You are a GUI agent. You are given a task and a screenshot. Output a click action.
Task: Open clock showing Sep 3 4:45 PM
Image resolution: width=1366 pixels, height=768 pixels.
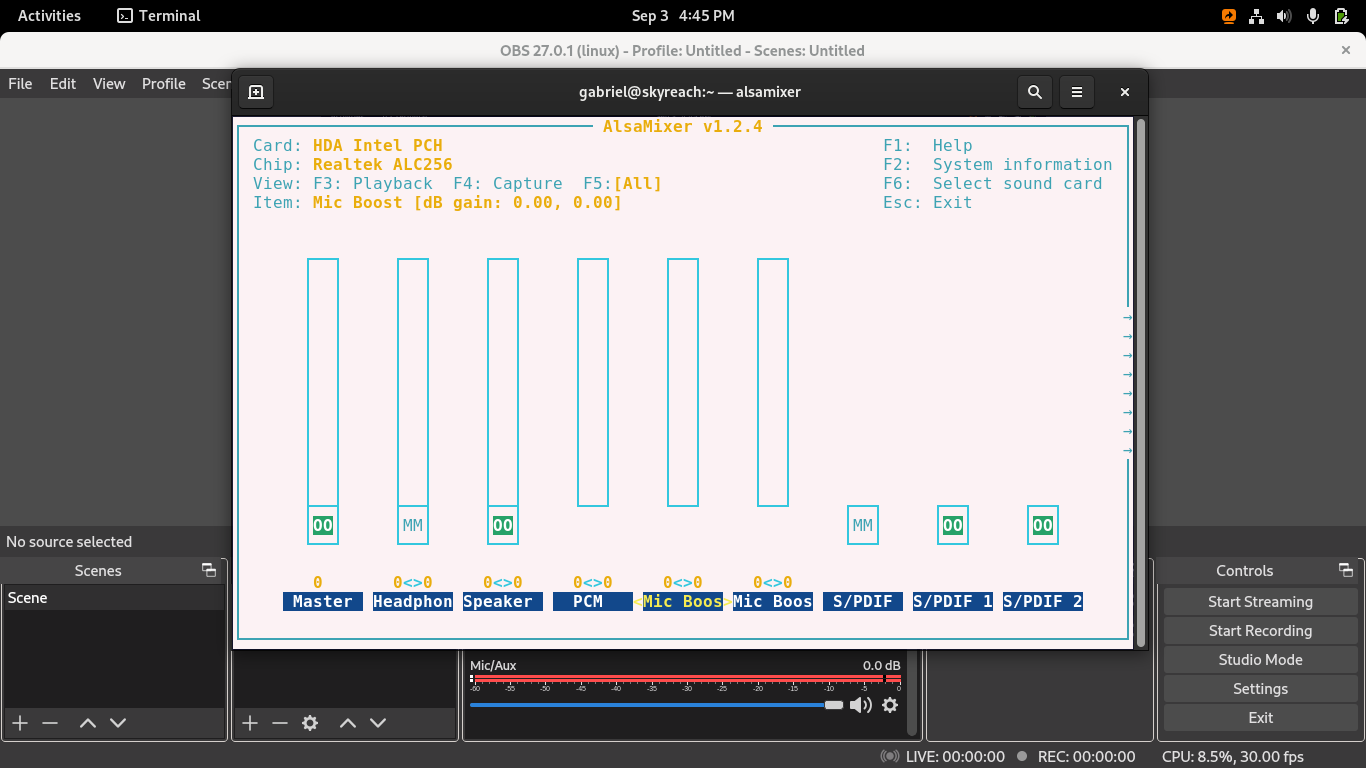[683, 16]
